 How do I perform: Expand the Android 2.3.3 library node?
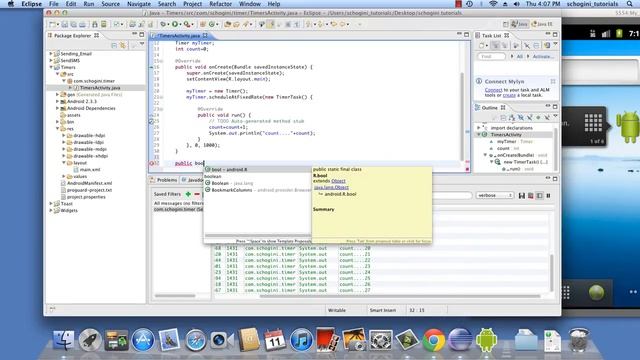tap(58, 101)
